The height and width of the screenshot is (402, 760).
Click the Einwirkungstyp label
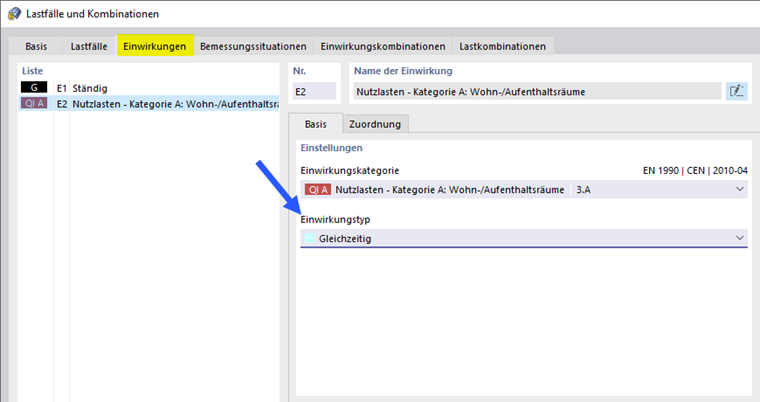[x=335, y=219]
